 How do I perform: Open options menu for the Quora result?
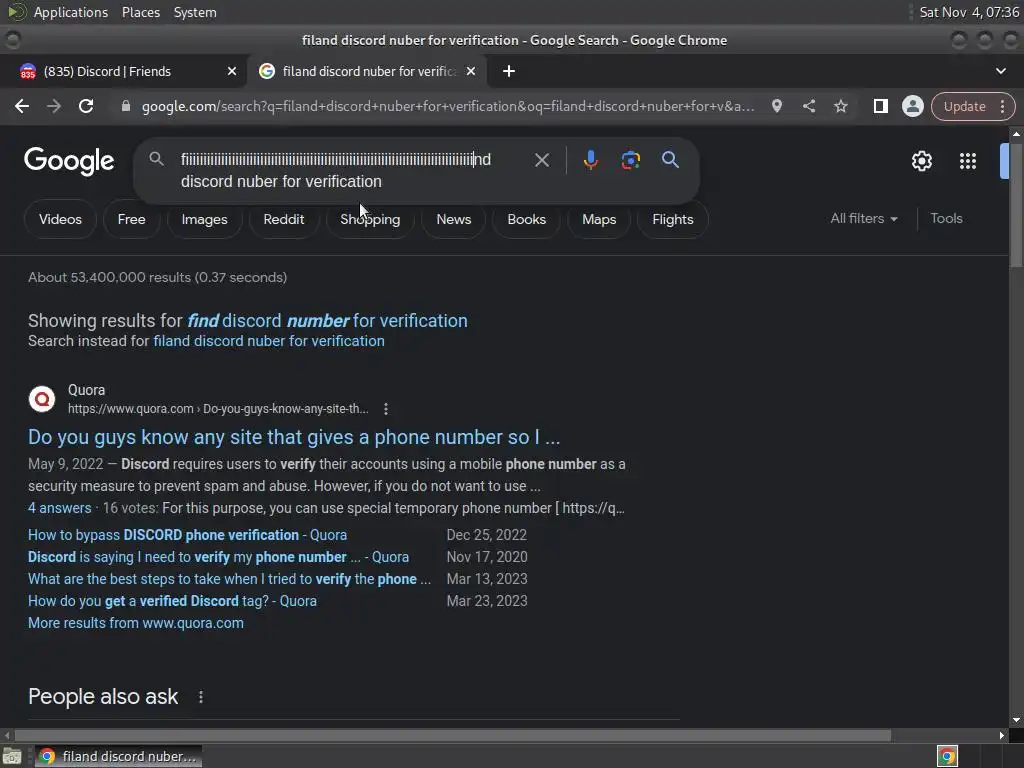coord(386,409)
